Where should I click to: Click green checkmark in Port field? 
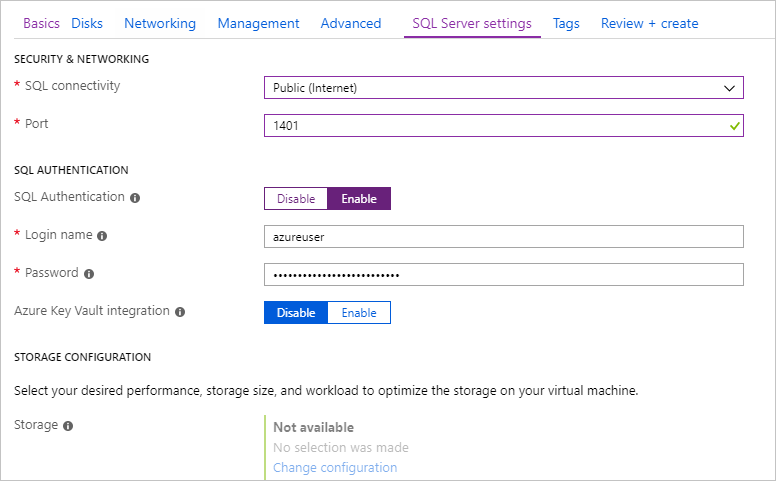tap(735, 126)
